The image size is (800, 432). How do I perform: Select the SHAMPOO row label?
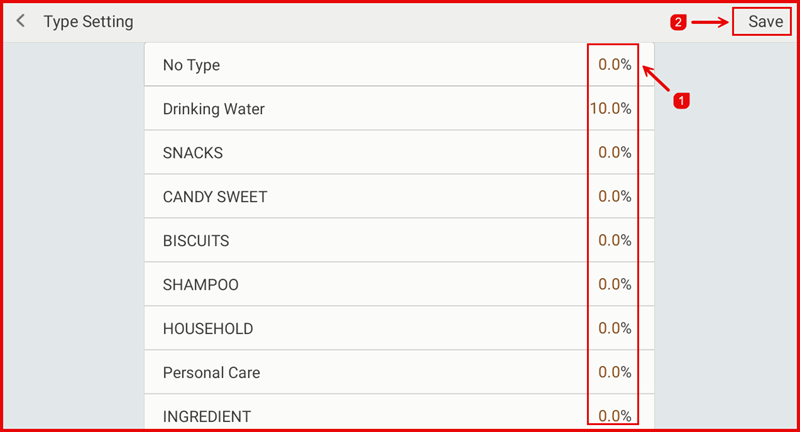pos(201,285)
